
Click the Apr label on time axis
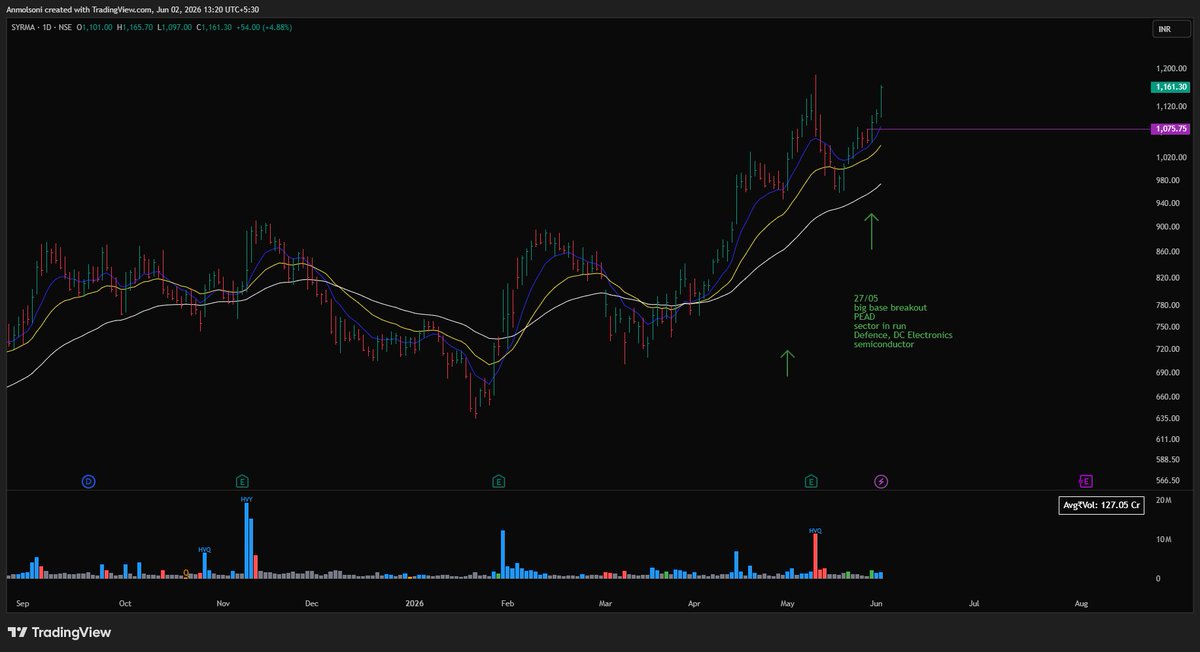[x=694, y=604]
